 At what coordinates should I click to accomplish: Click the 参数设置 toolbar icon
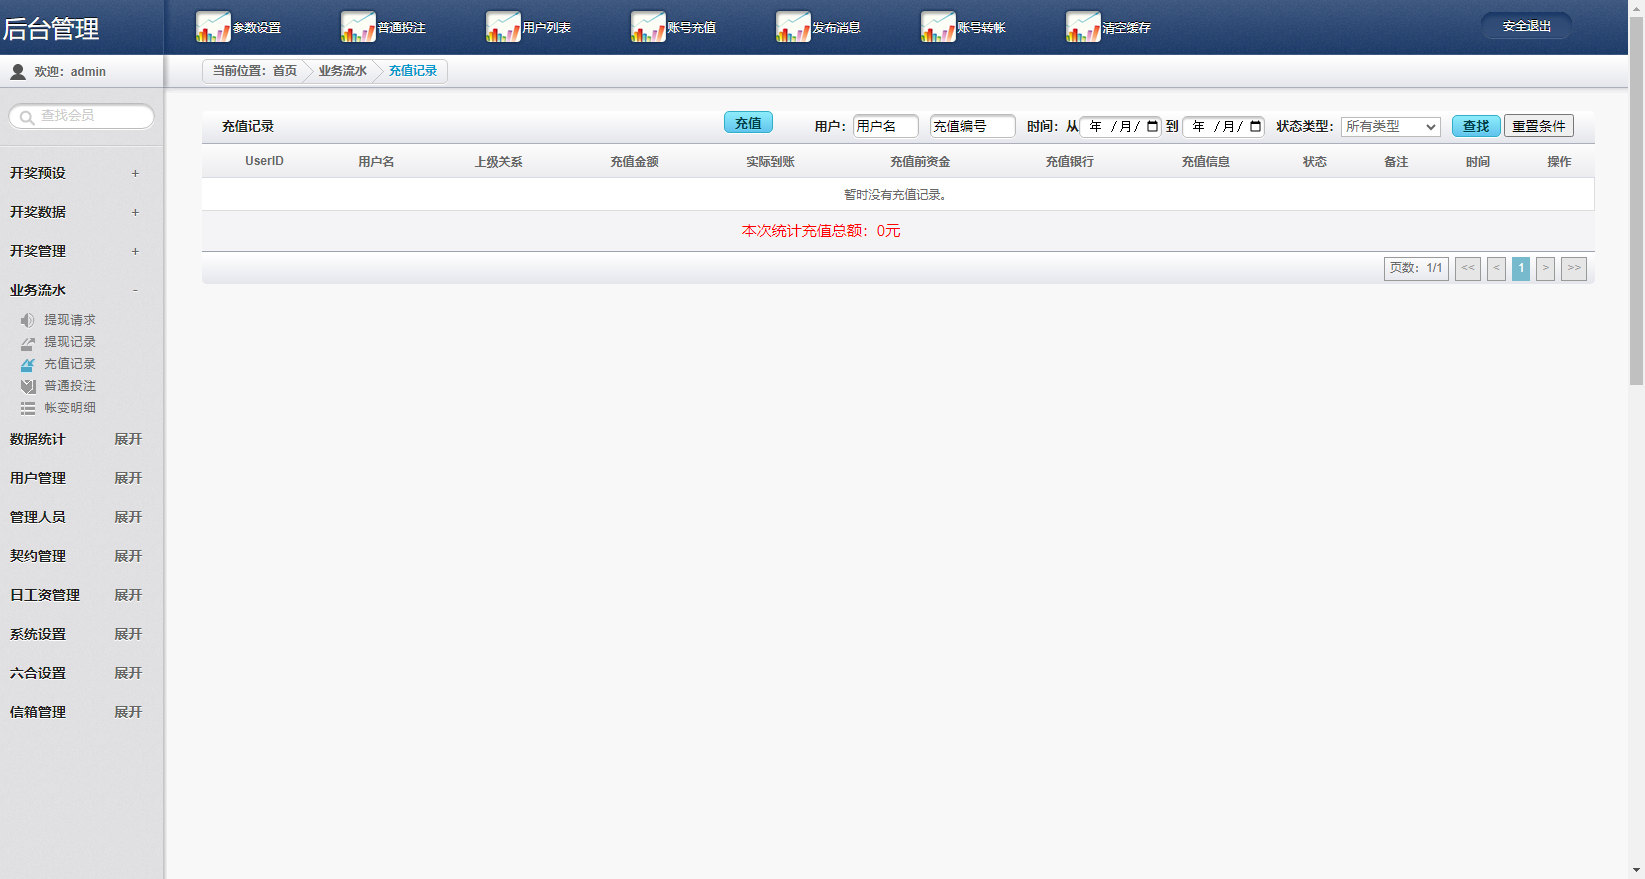pyautogui.click(x=213, y=27)
